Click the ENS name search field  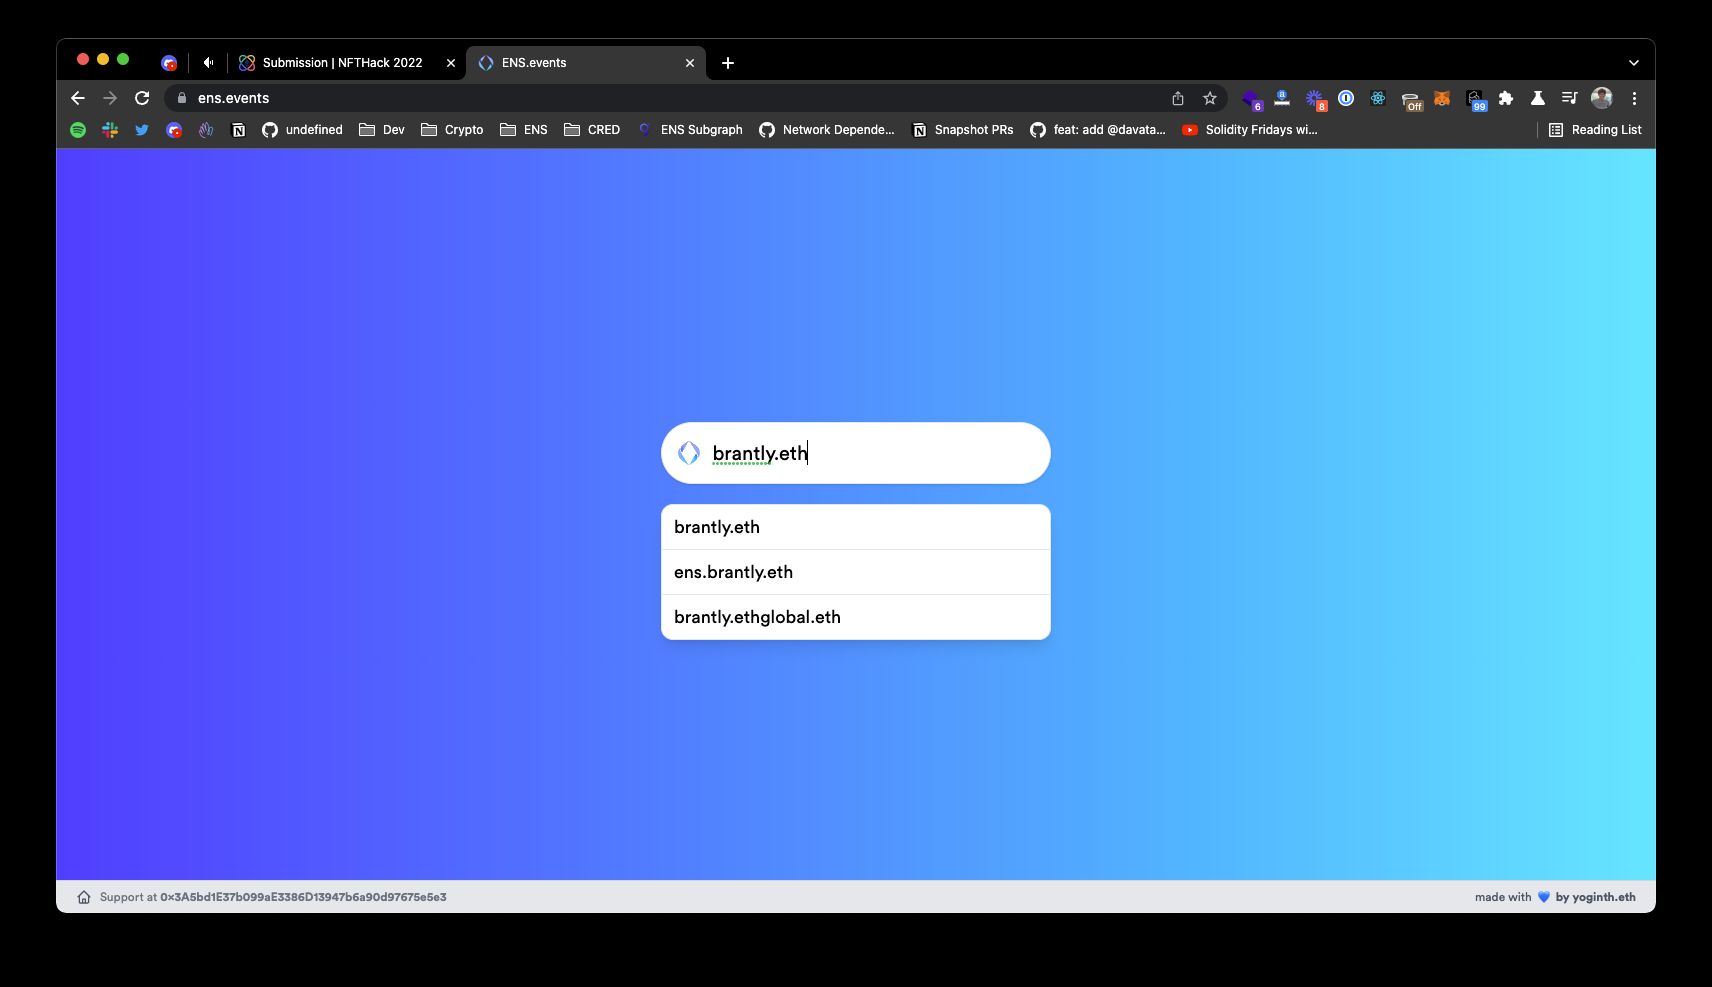click(x=856, y=453)
